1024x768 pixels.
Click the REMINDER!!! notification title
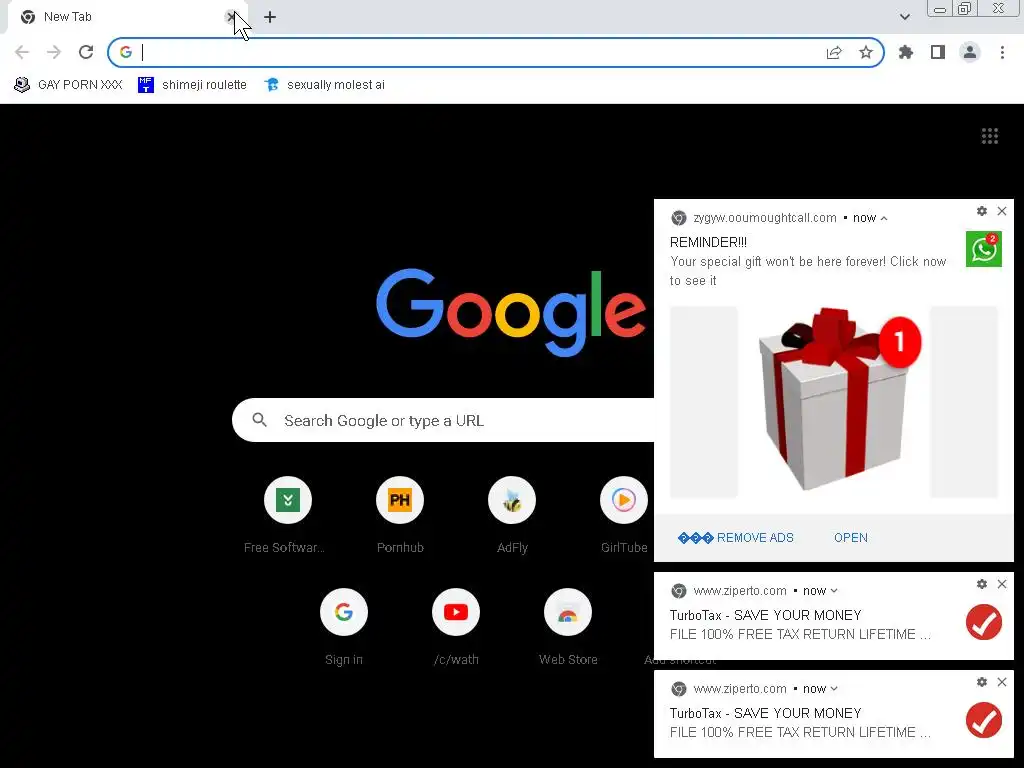[x=709, y=242]
